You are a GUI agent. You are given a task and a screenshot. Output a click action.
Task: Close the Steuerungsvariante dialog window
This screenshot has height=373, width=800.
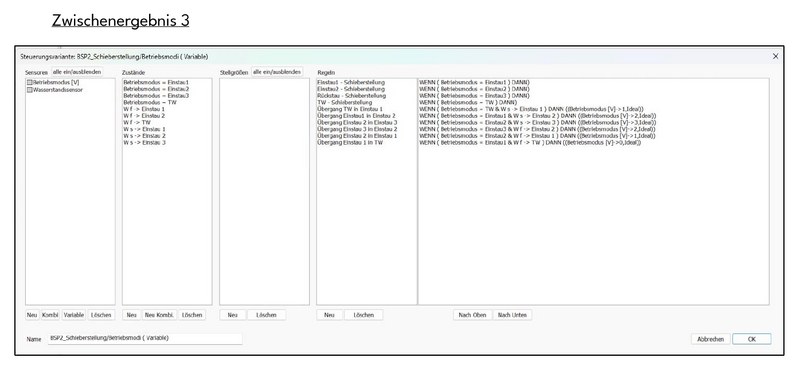(776, 57)
